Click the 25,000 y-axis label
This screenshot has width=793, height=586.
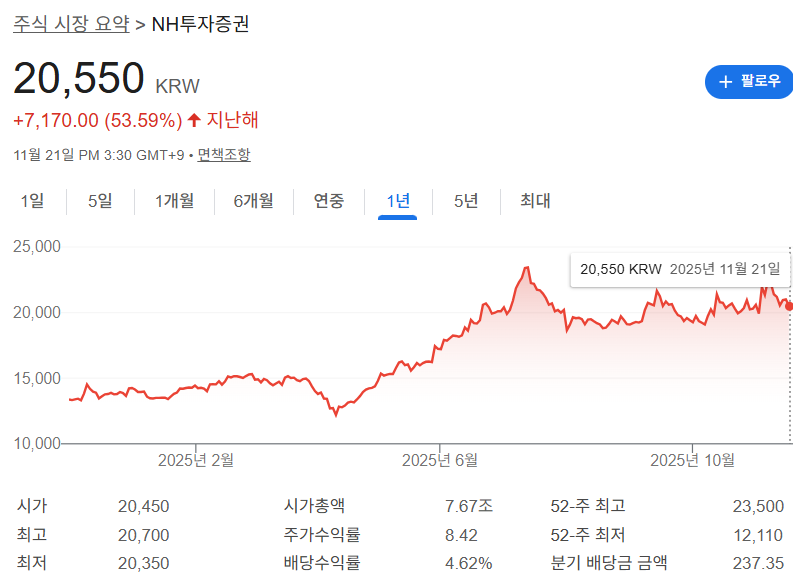(36, 247)
